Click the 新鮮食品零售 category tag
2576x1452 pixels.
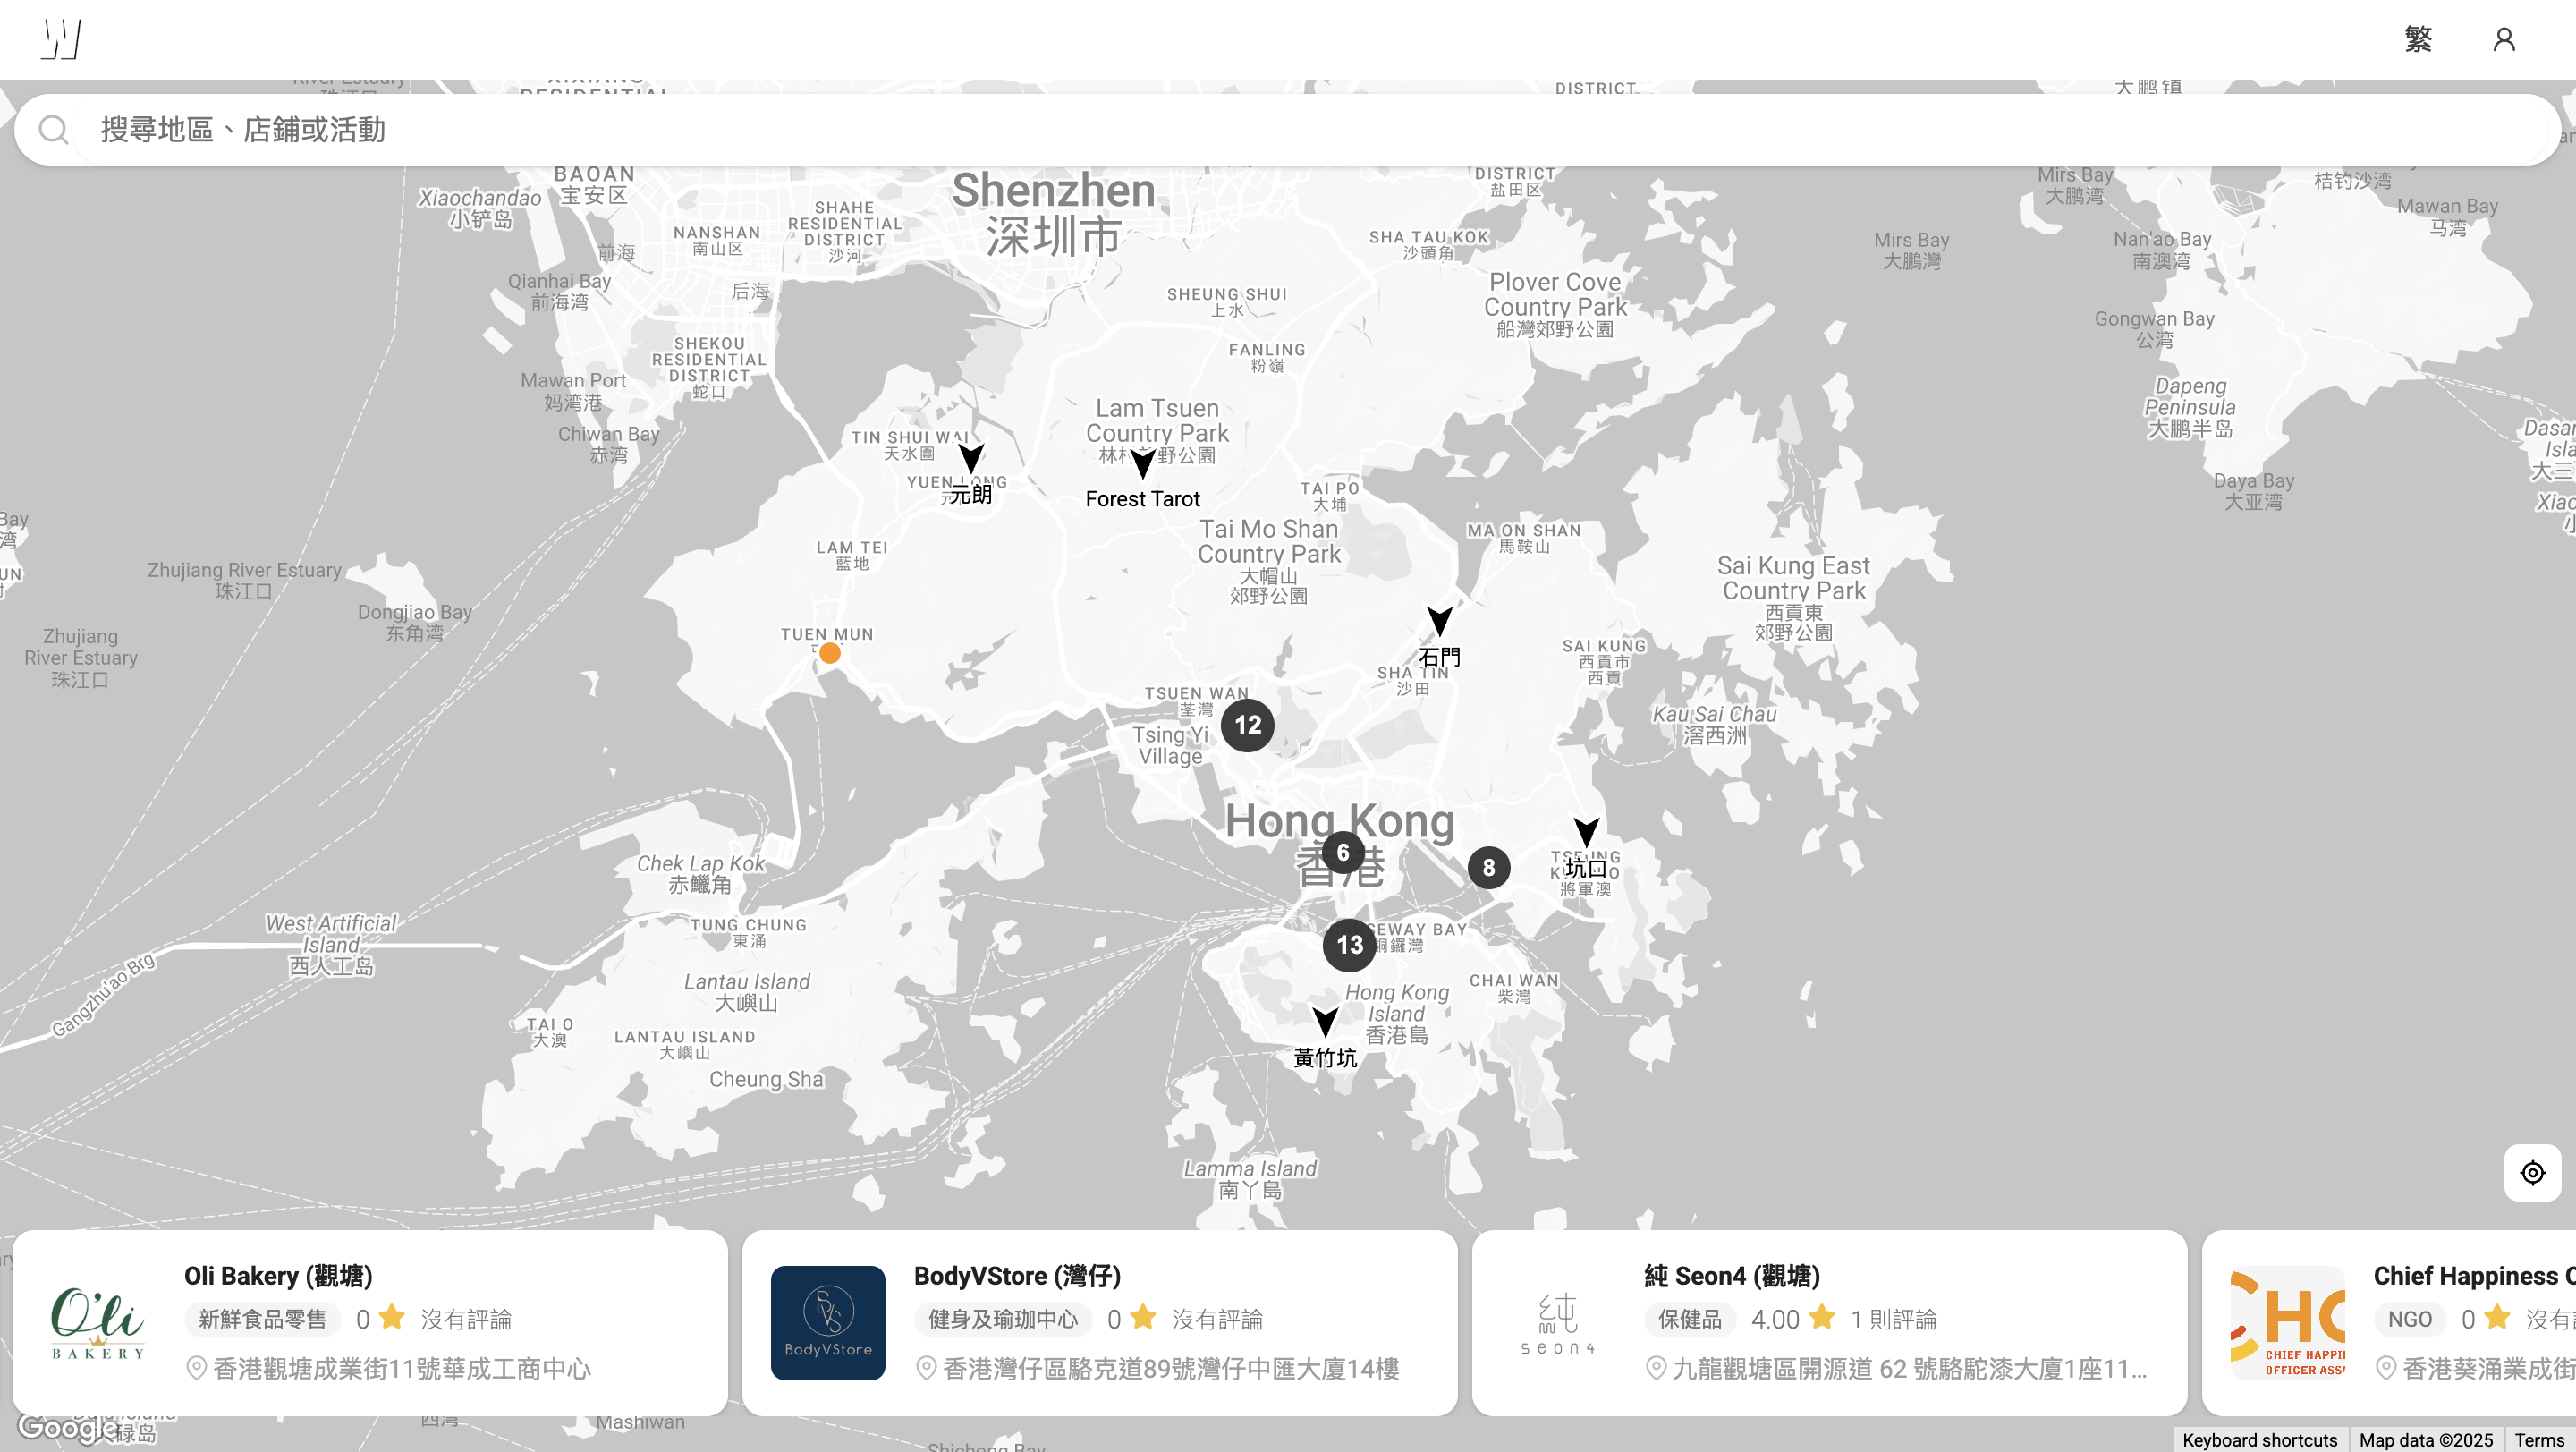[262, 1319]
